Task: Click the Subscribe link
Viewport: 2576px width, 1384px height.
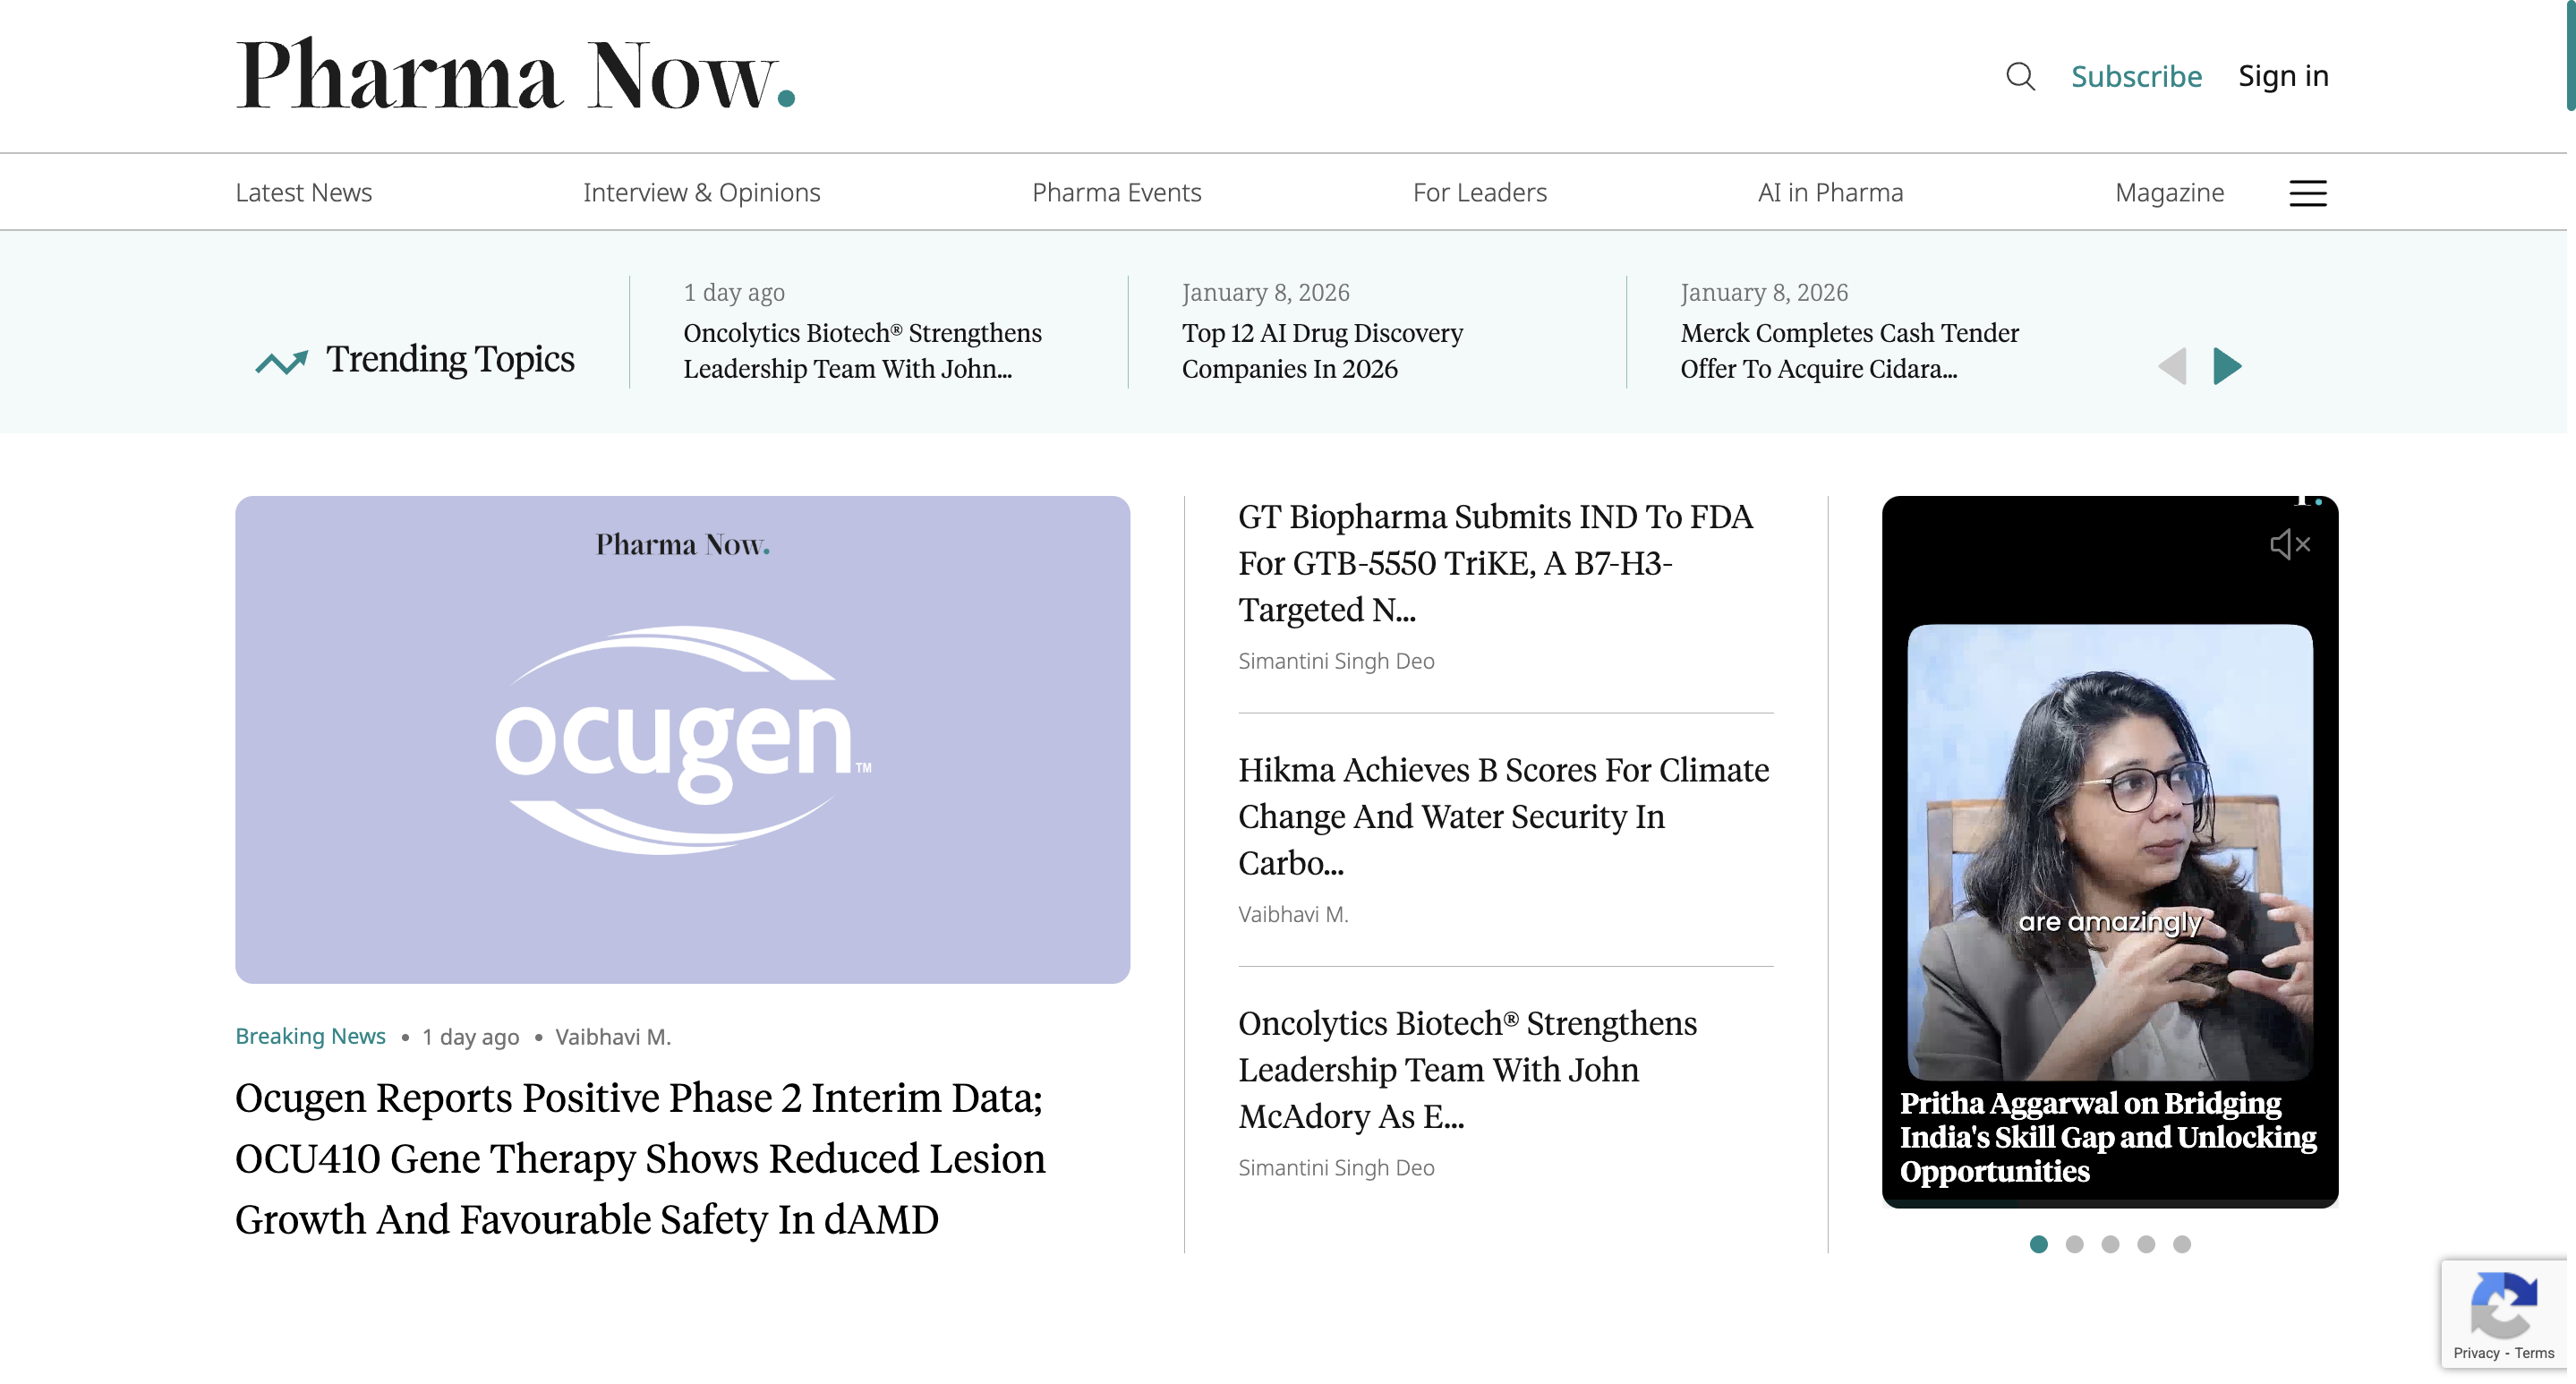Action: [x=2136, y=76]
